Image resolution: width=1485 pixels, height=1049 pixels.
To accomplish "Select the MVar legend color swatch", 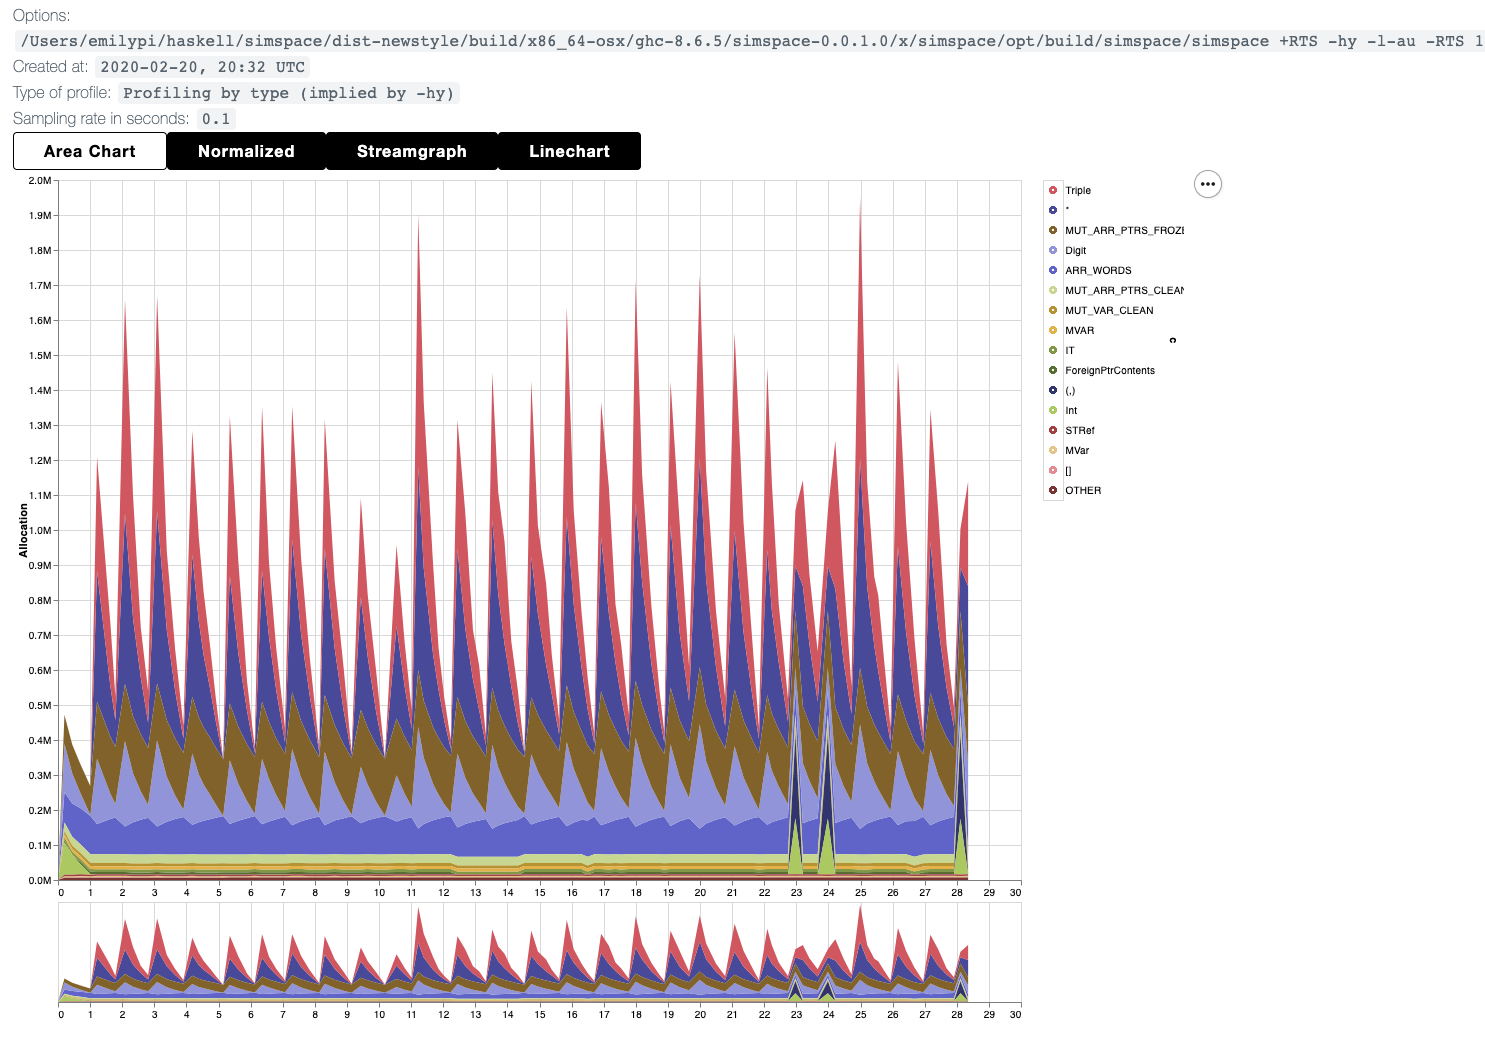I will (1053, 450).
